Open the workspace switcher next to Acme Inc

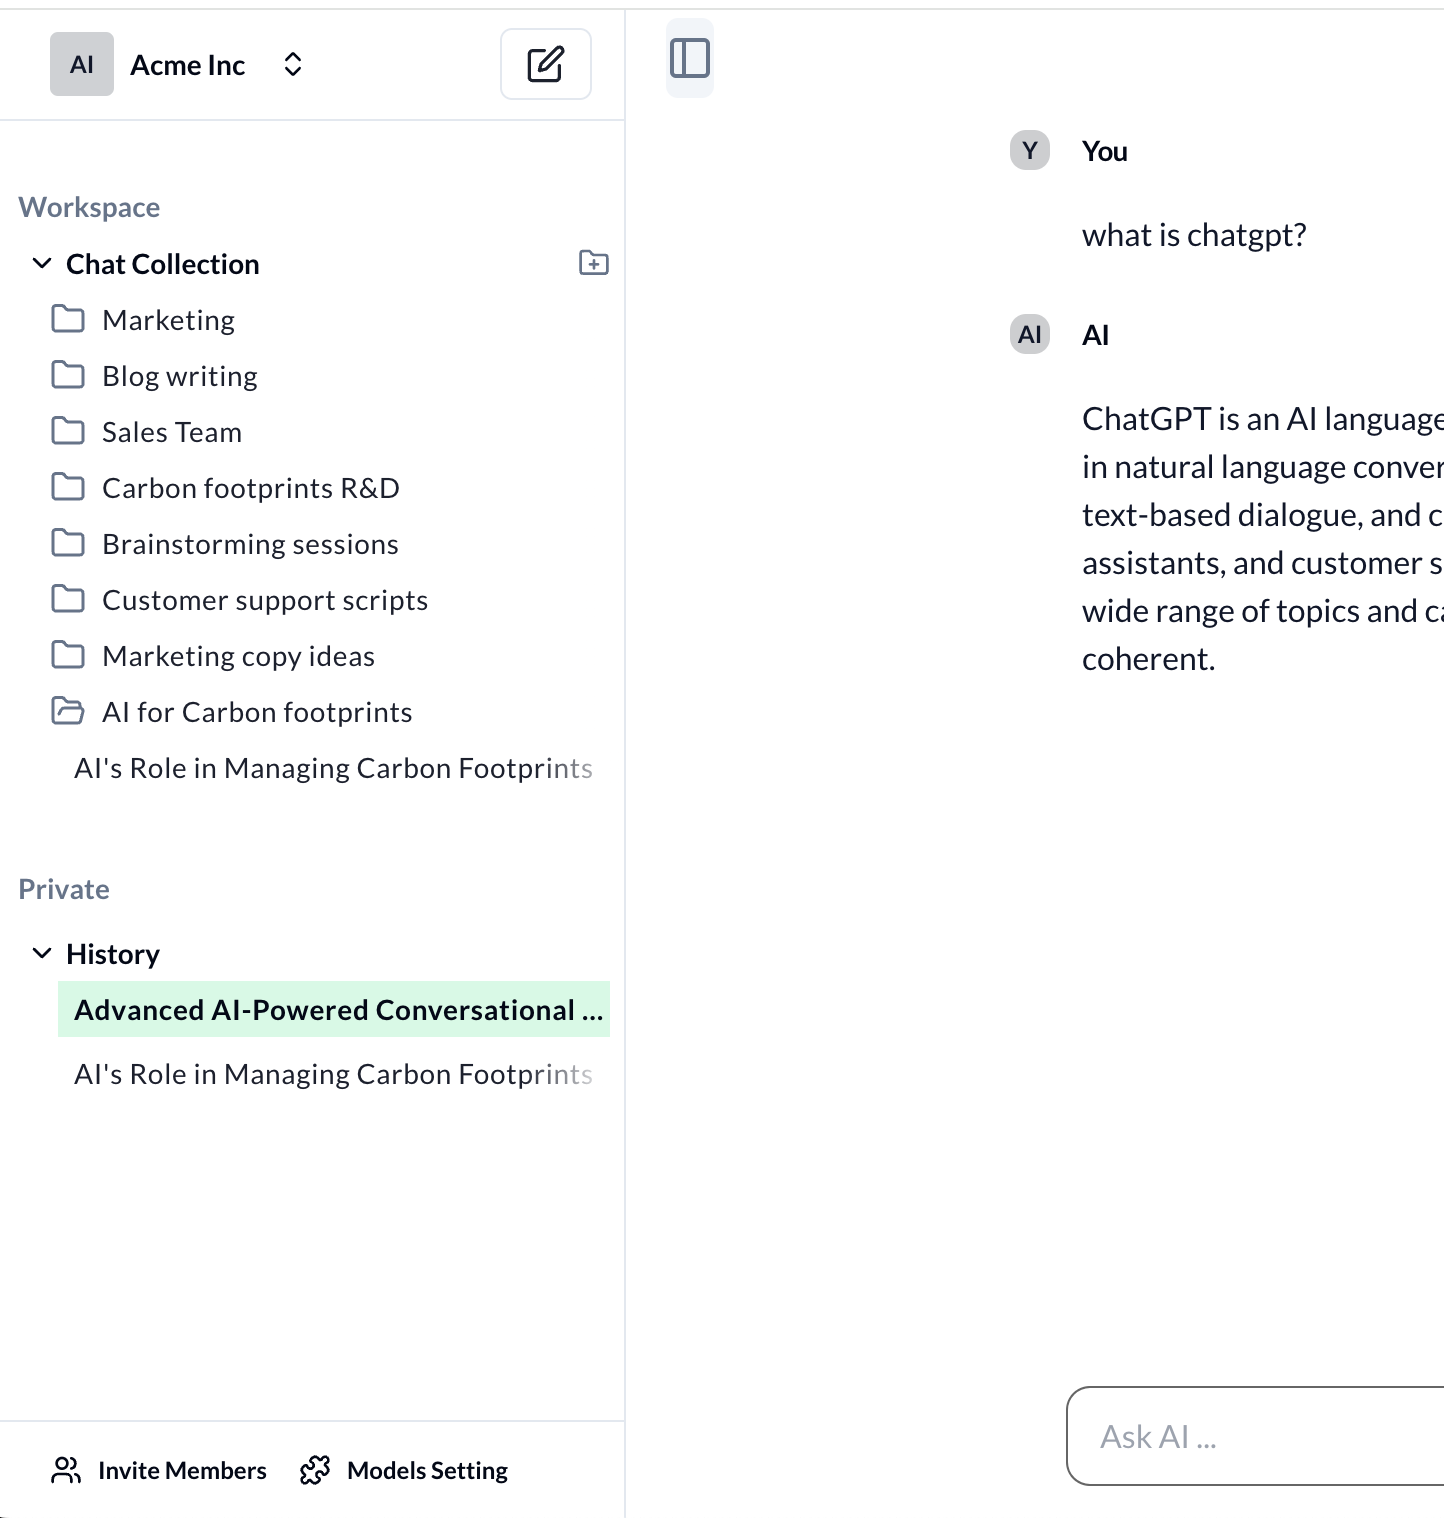292,64
